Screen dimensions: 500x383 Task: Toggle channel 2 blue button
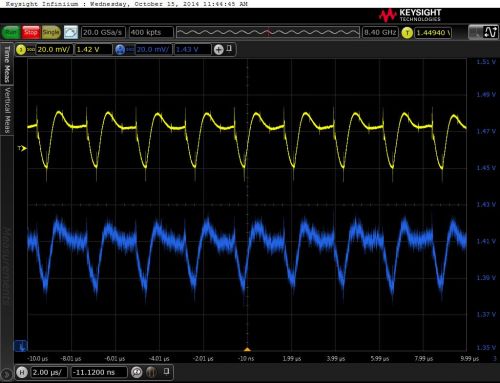(x=120, y=50)
